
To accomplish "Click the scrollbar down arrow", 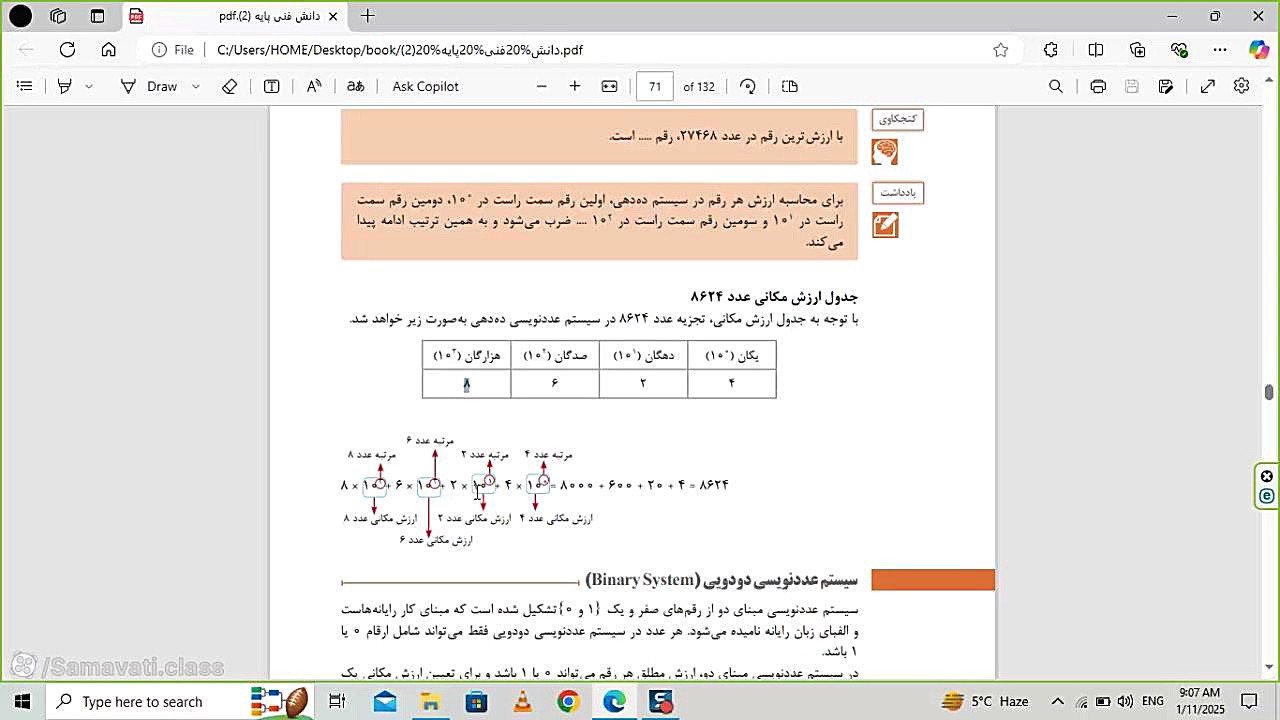I will (1269, 668).
